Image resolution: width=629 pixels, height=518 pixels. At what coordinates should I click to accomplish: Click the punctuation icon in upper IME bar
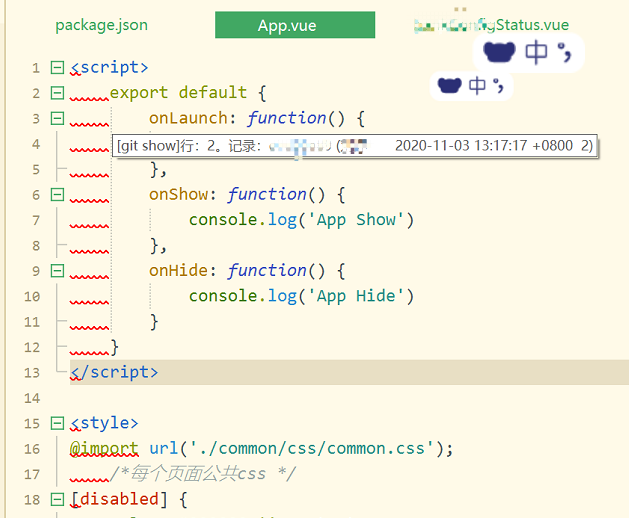pyautogui.click(x=566, y=52)
